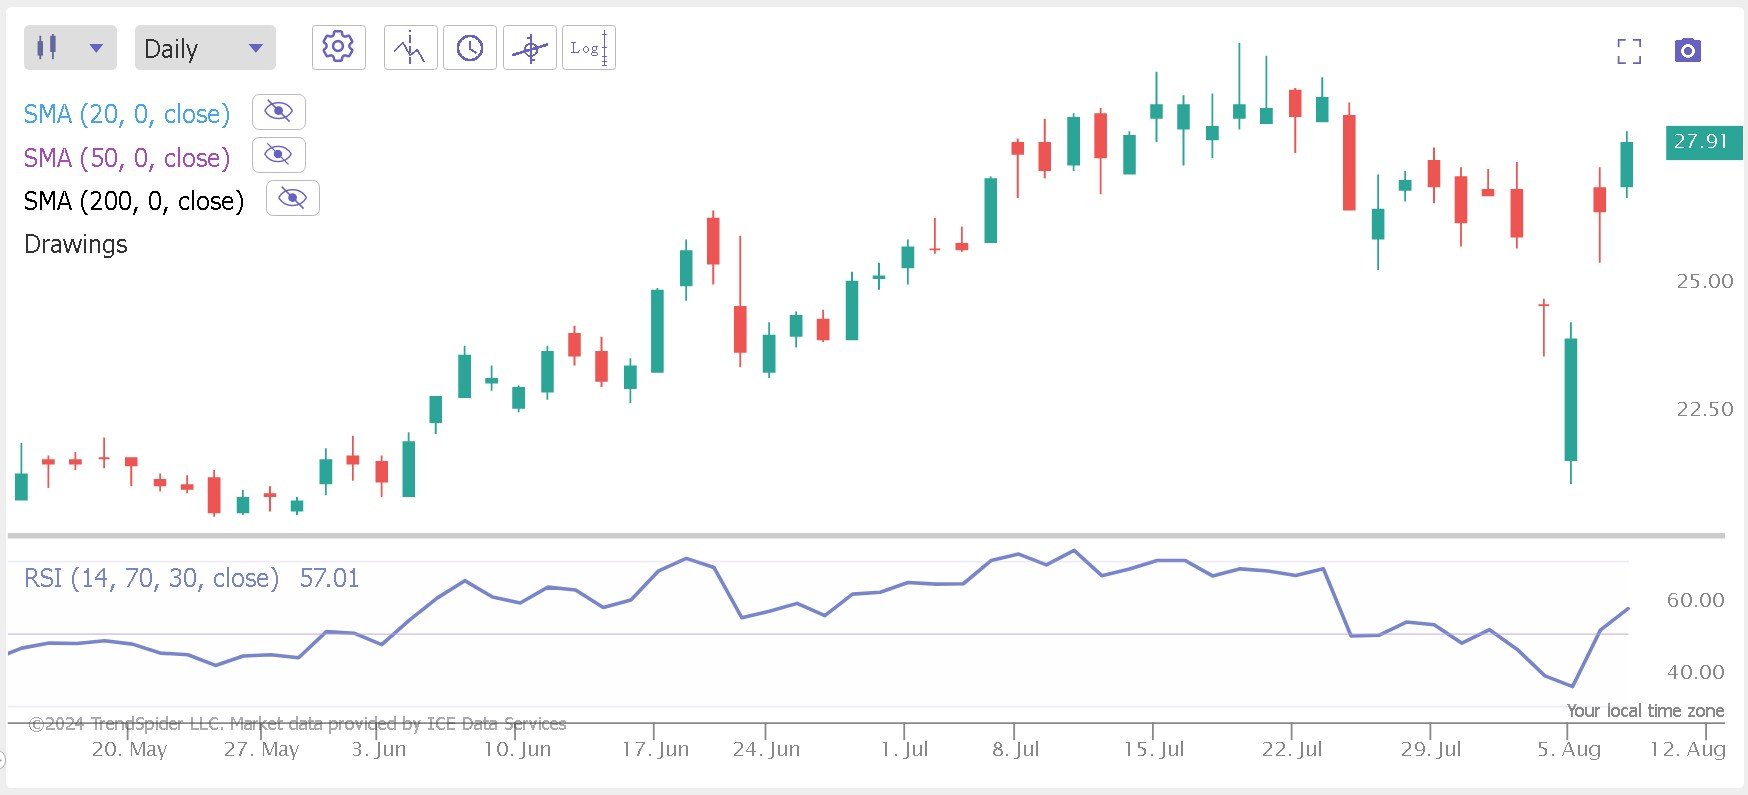Toggle visibility of SMA 200 indicator
Viewport: 1748px width, 795px height.
(x=292, y=198)
